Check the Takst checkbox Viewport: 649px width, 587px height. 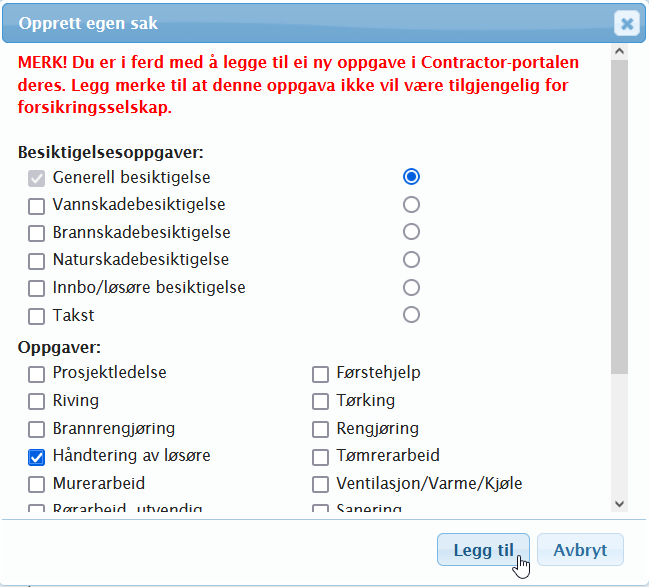[x=37, y=317]
